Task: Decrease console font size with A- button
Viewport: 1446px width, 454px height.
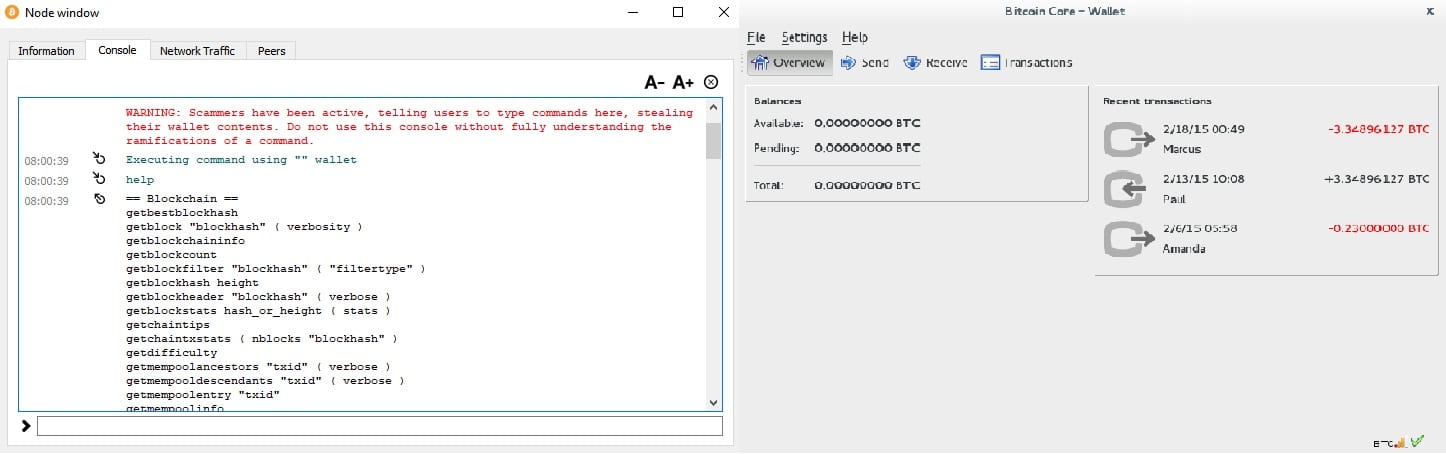Action: pos(654,82)
